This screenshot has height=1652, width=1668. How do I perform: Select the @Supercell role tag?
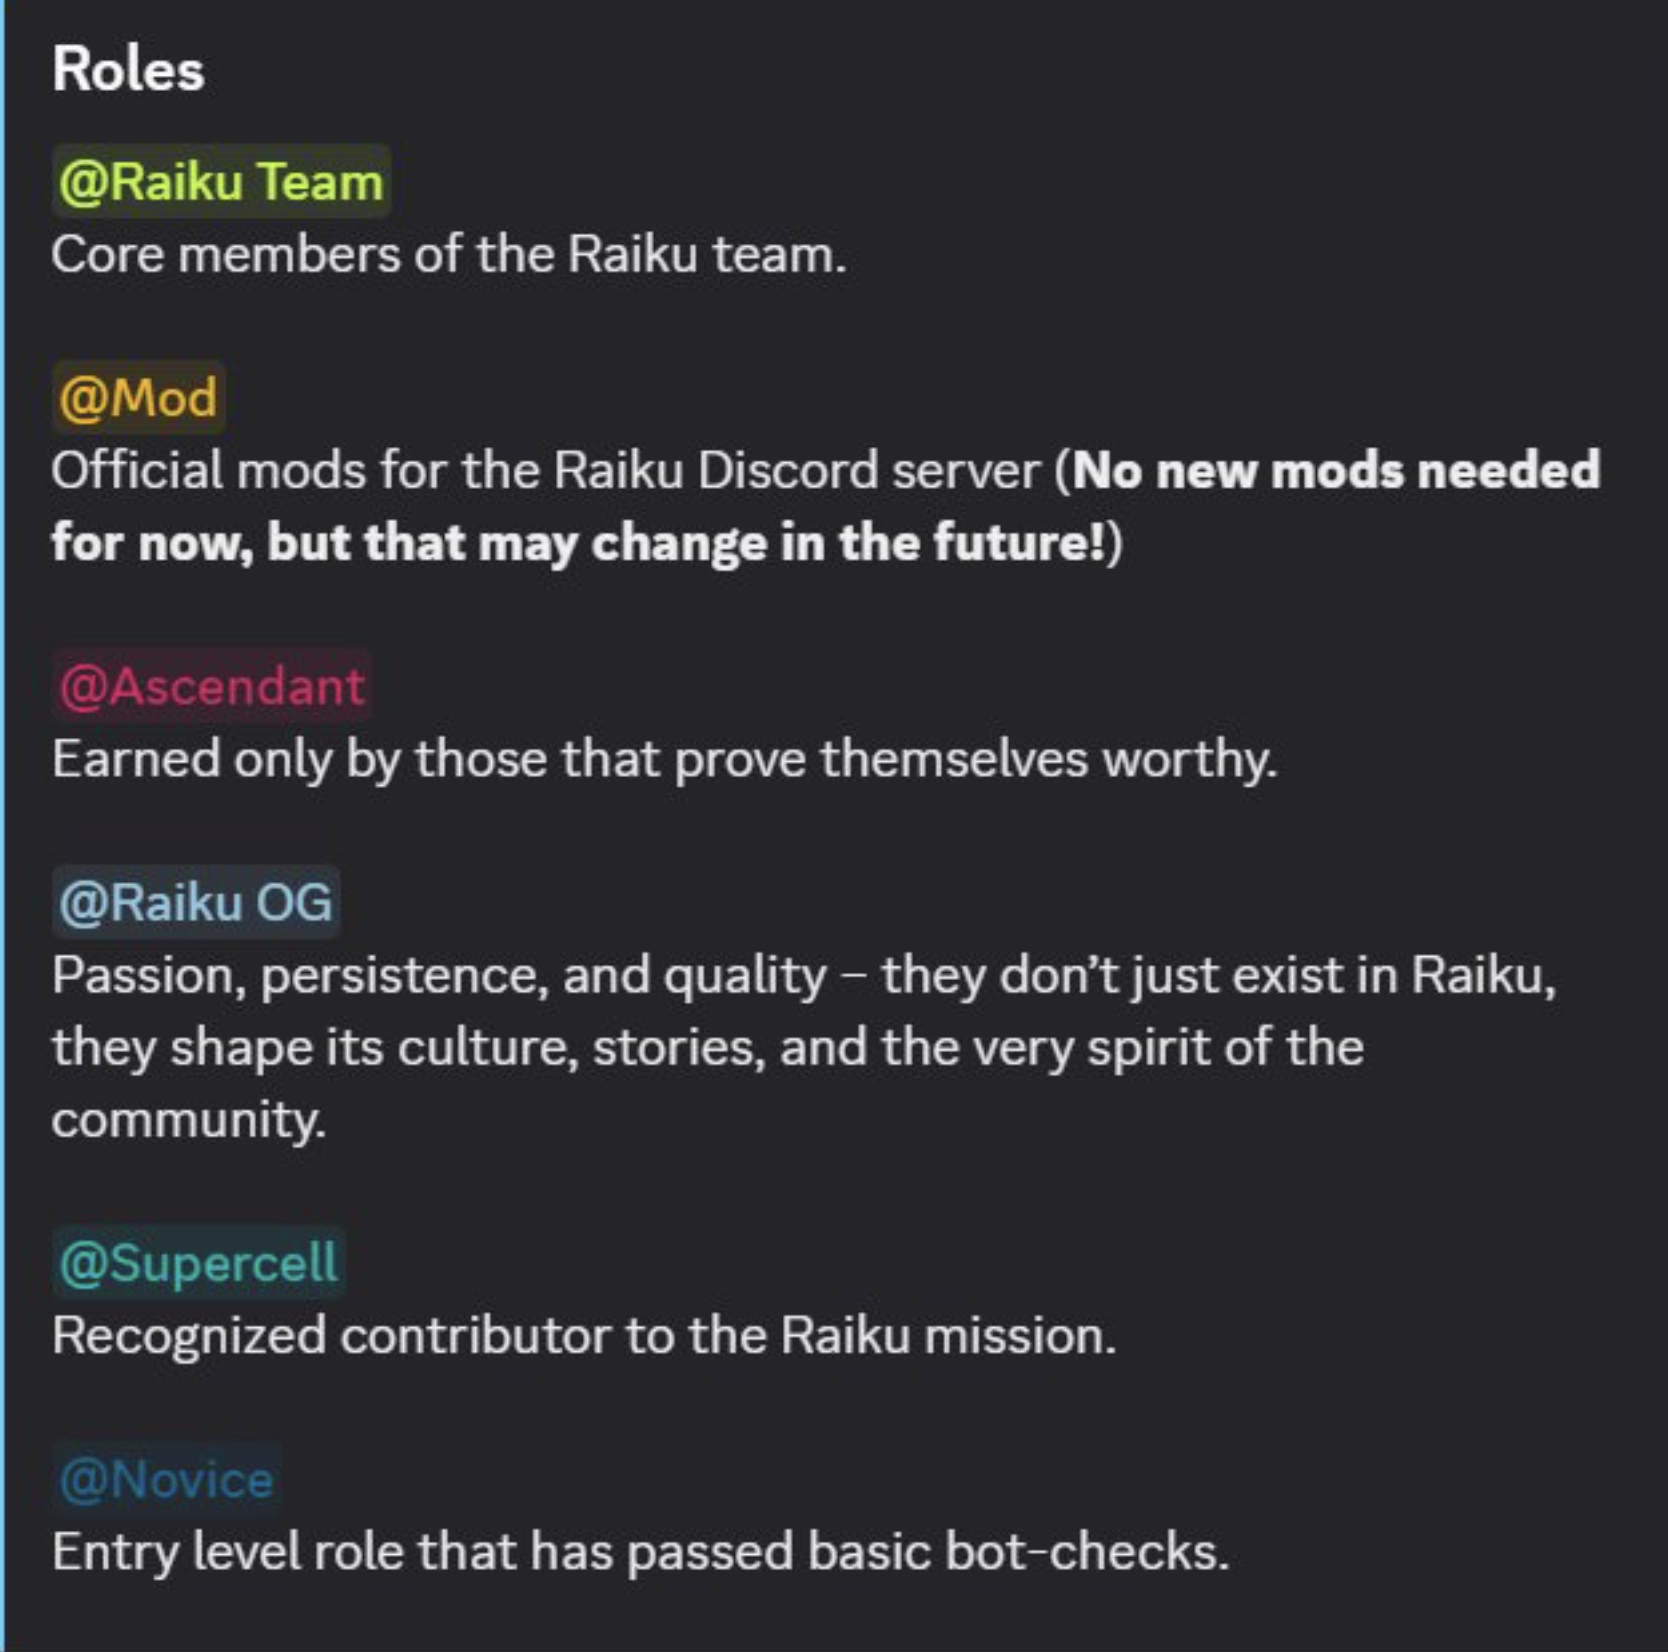tap(198, 1262)
